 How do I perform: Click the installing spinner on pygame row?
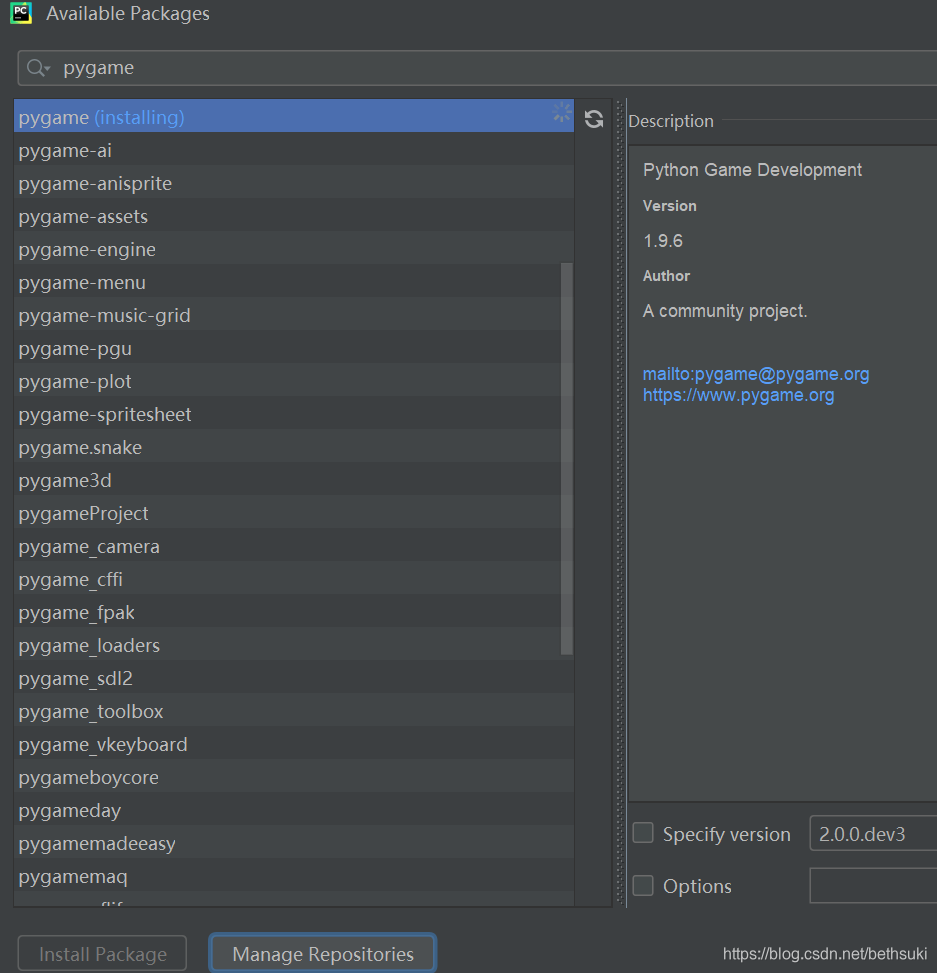click(562, 113)
